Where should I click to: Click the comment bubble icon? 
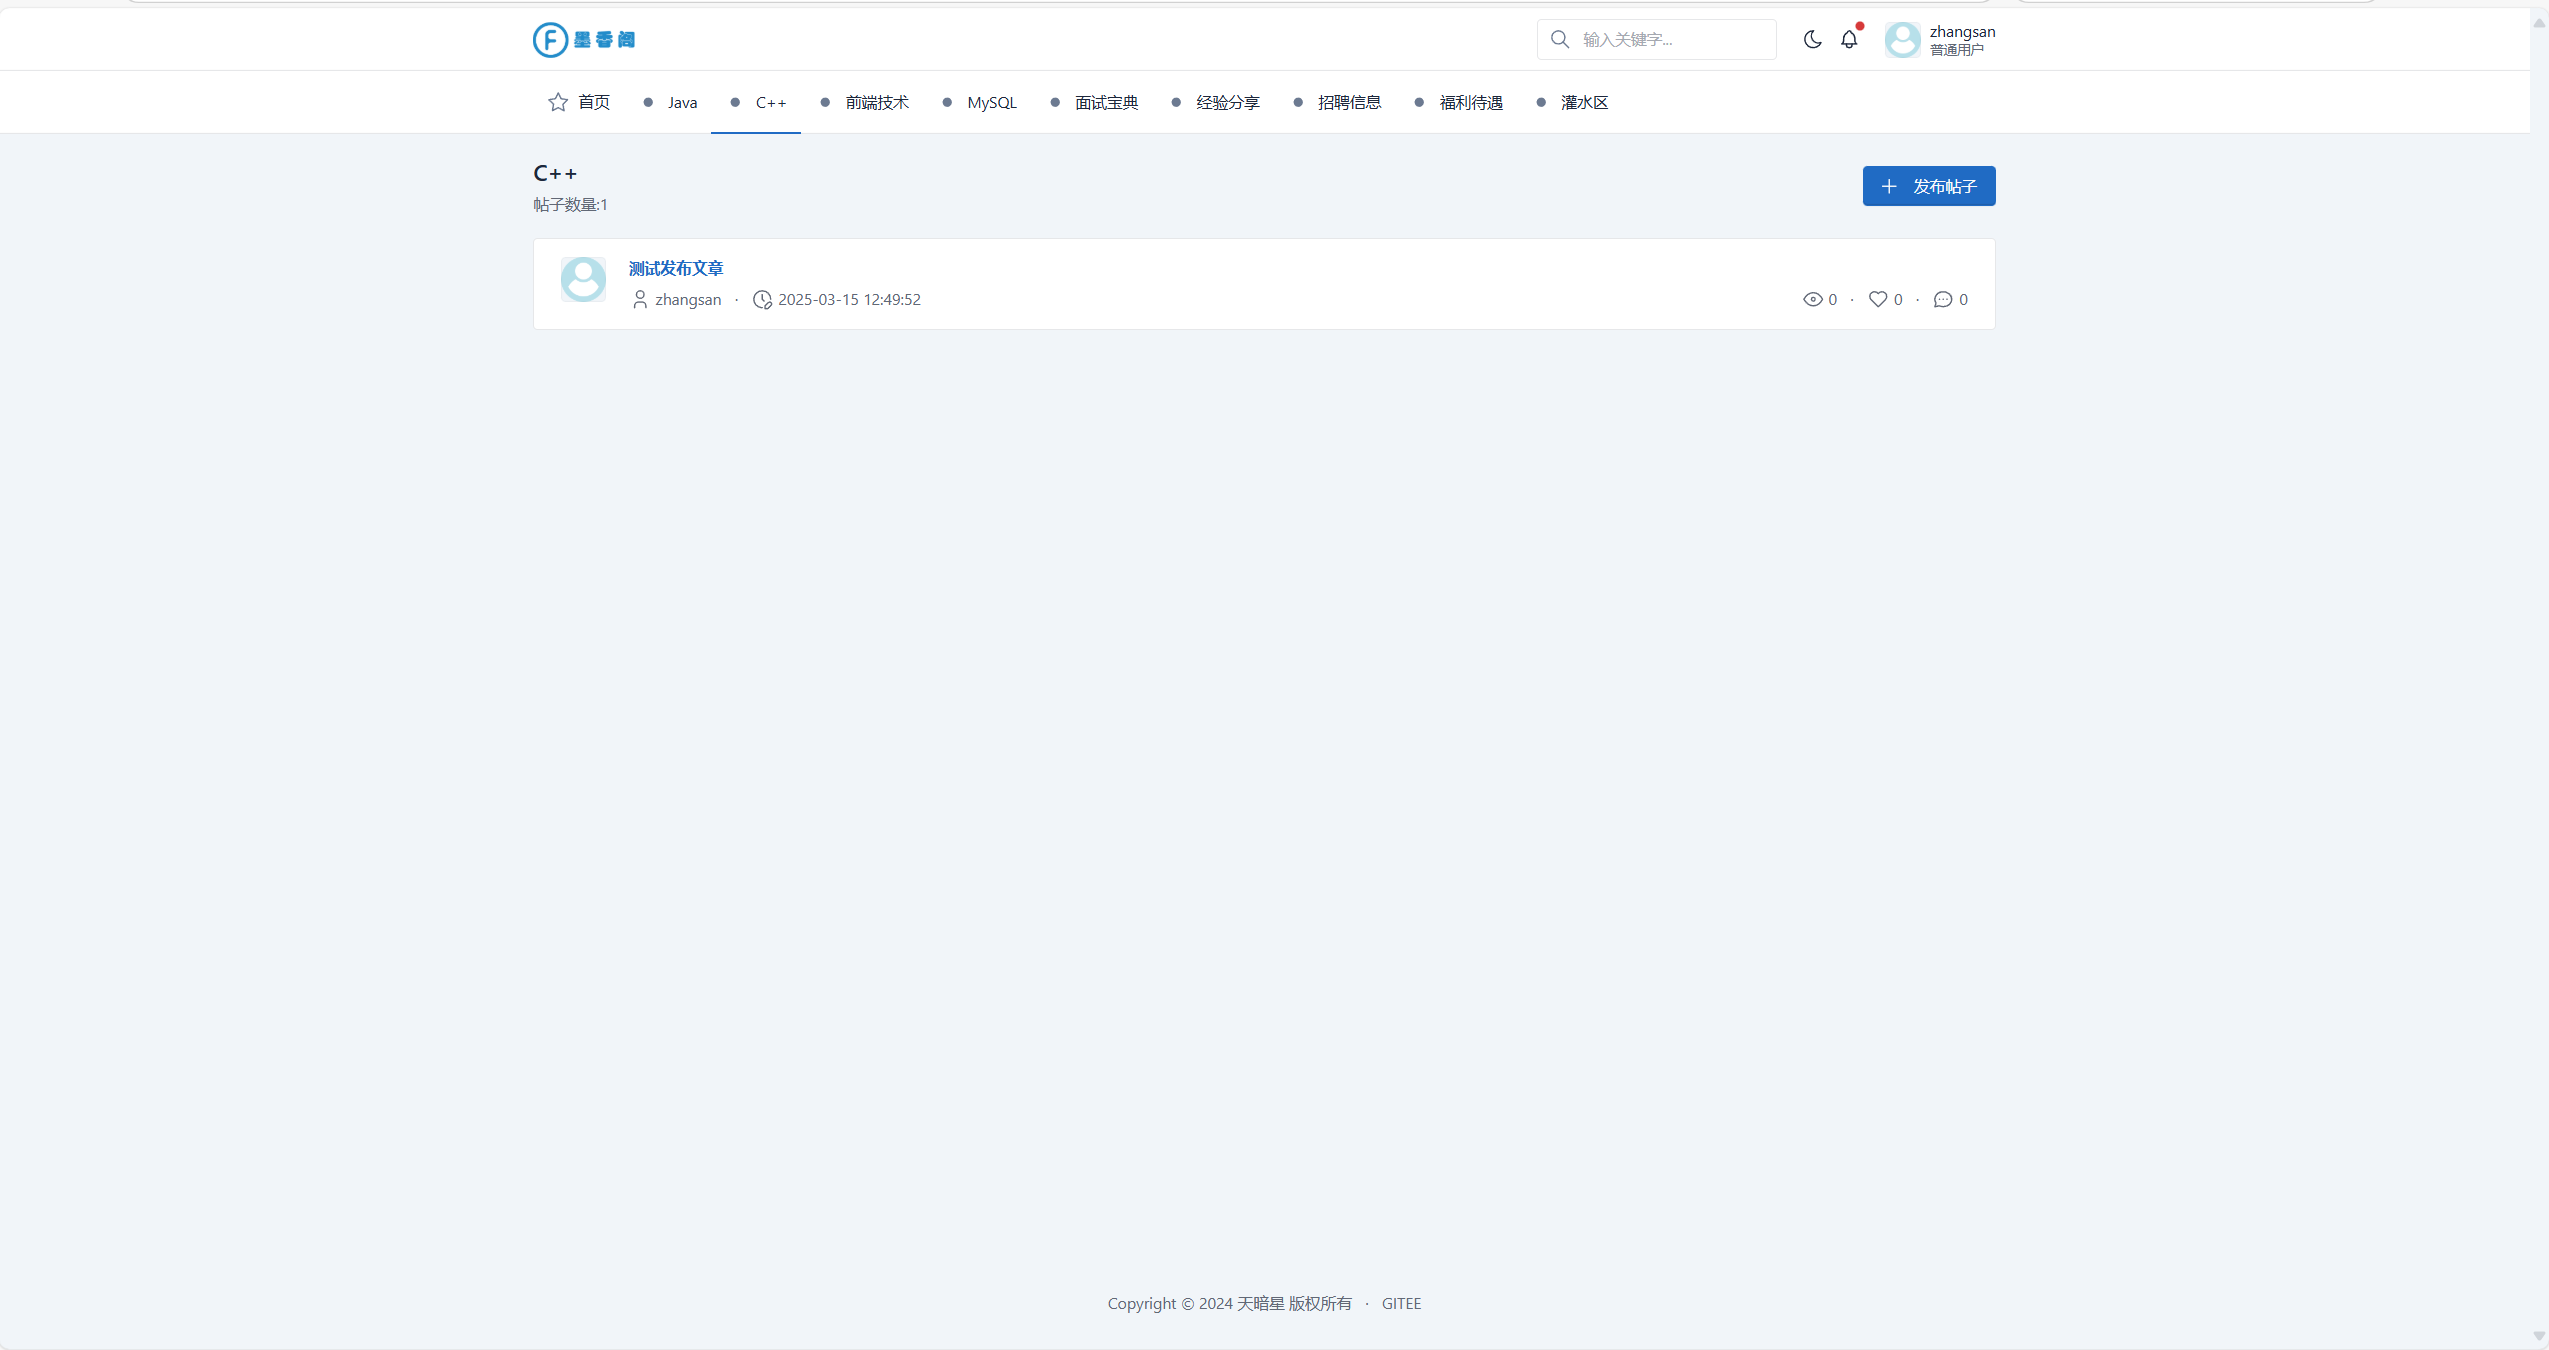coord(1943,300)
